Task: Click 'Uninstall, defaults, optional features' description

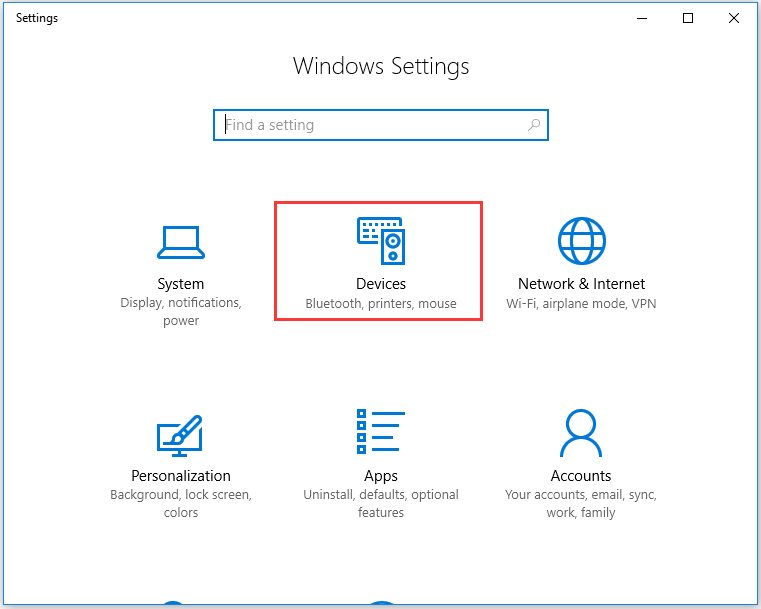Action: click(x=381, y=504)
